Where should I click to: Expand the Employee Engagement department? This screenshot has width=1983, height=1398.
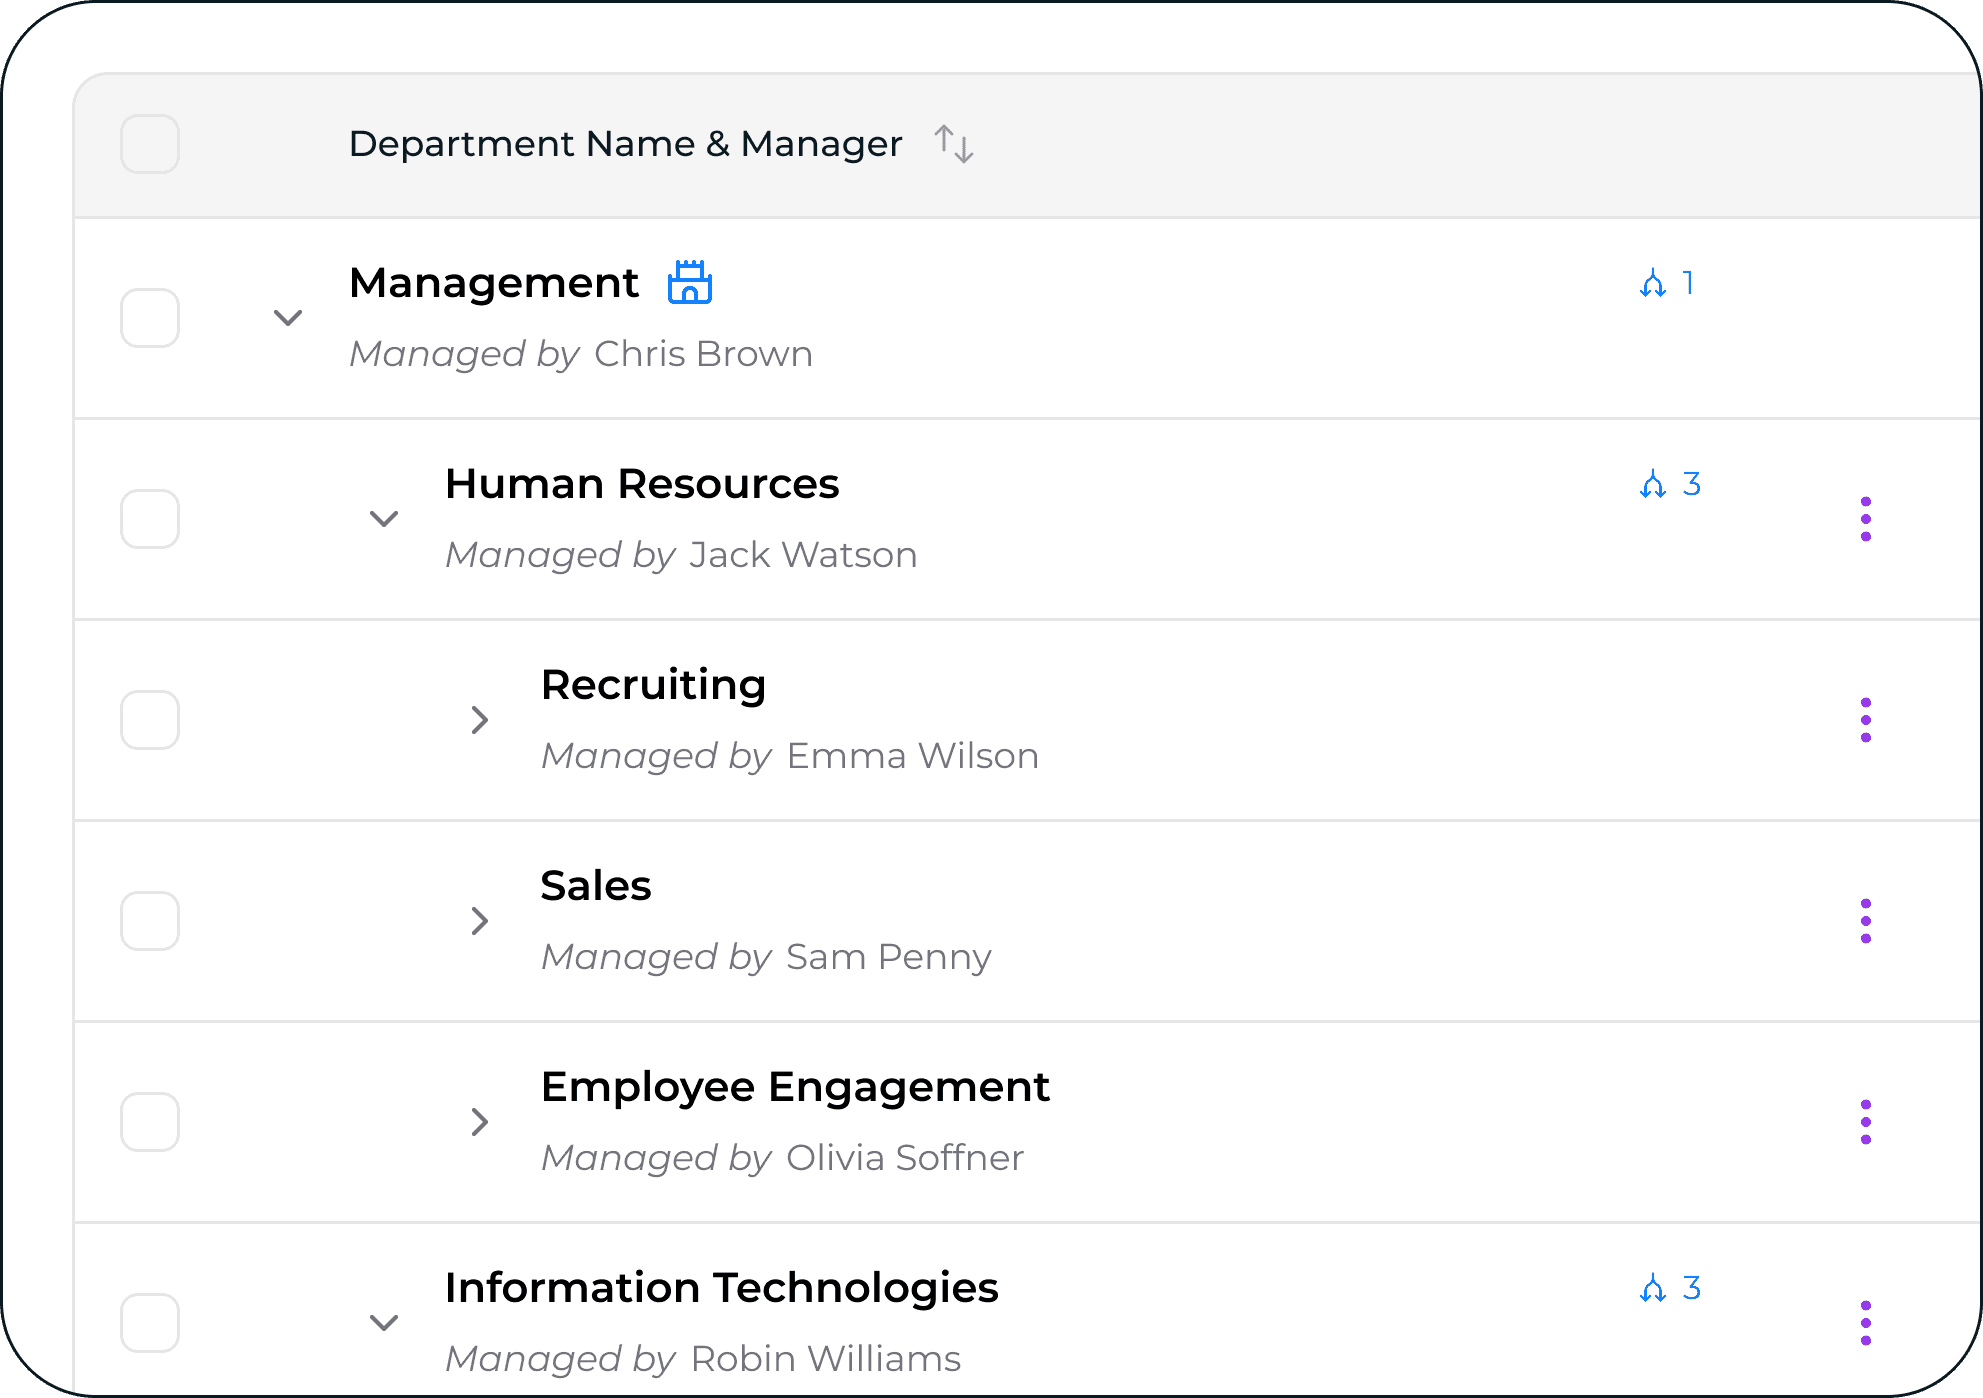coord(480,1122)
